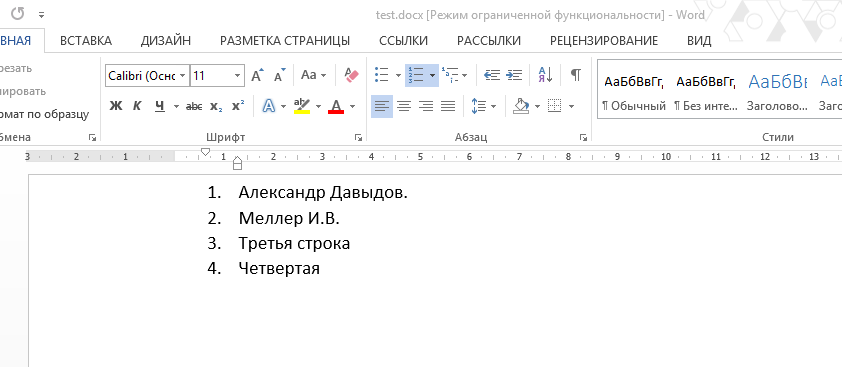Click the borders button
842x367 pixels.
pyautogui.click(x=555, y=106)
